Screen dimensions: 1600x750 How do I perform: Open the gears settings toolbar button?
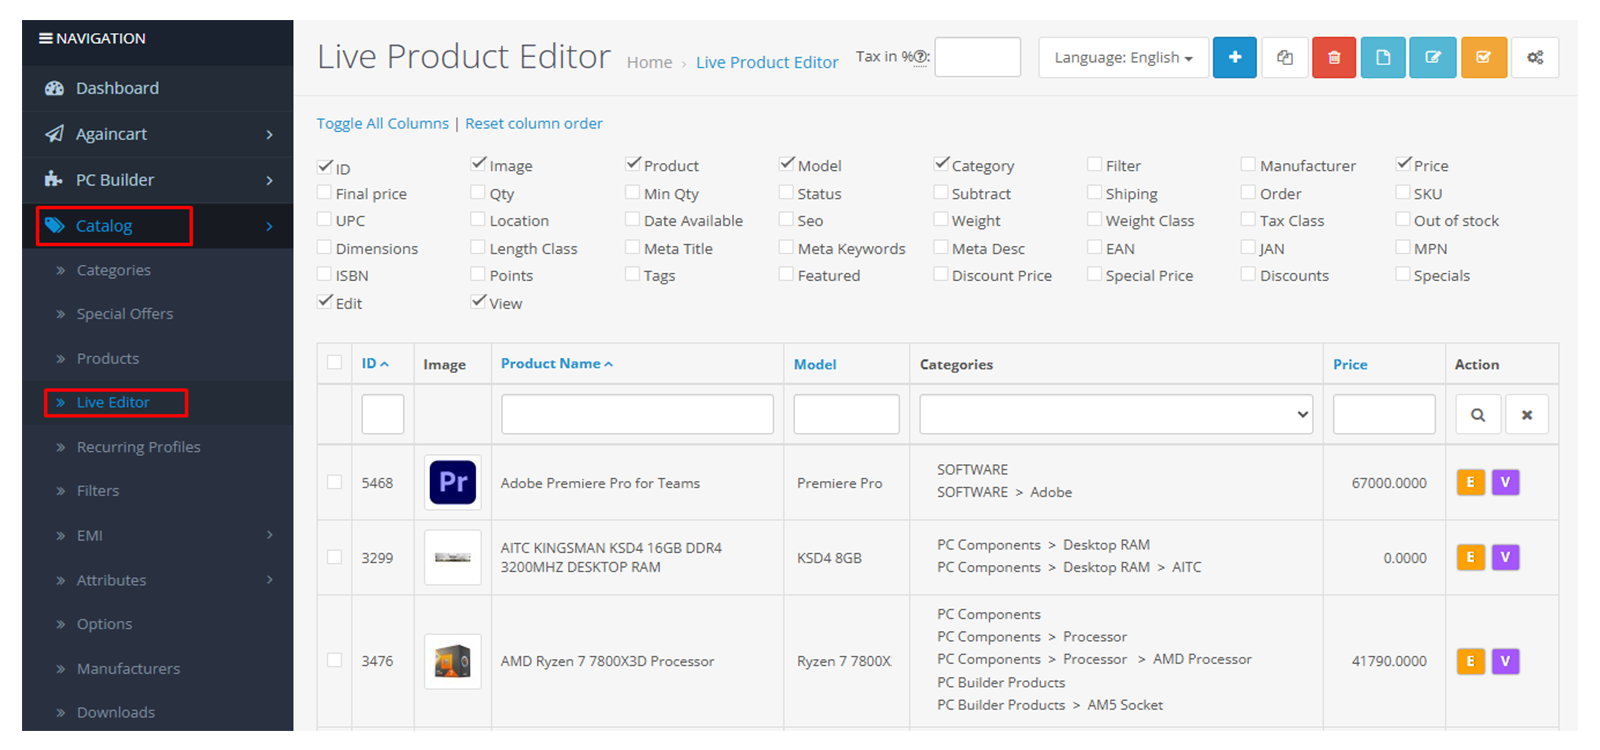[1535, 58]
